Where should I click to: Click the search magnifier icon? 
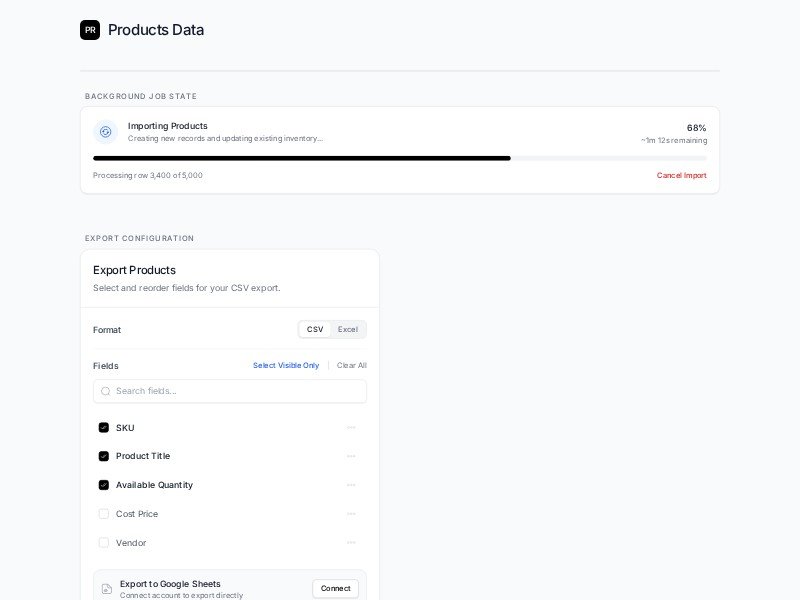[106, 391]
